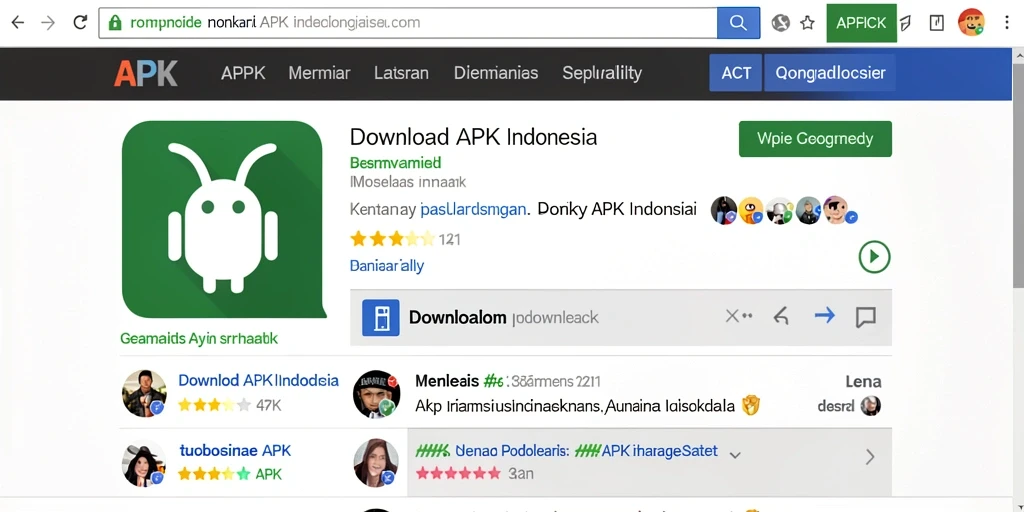Click the square extension icon in the toolbar
This screenshot has height=512, width=1024.
[x=936, y=23]
